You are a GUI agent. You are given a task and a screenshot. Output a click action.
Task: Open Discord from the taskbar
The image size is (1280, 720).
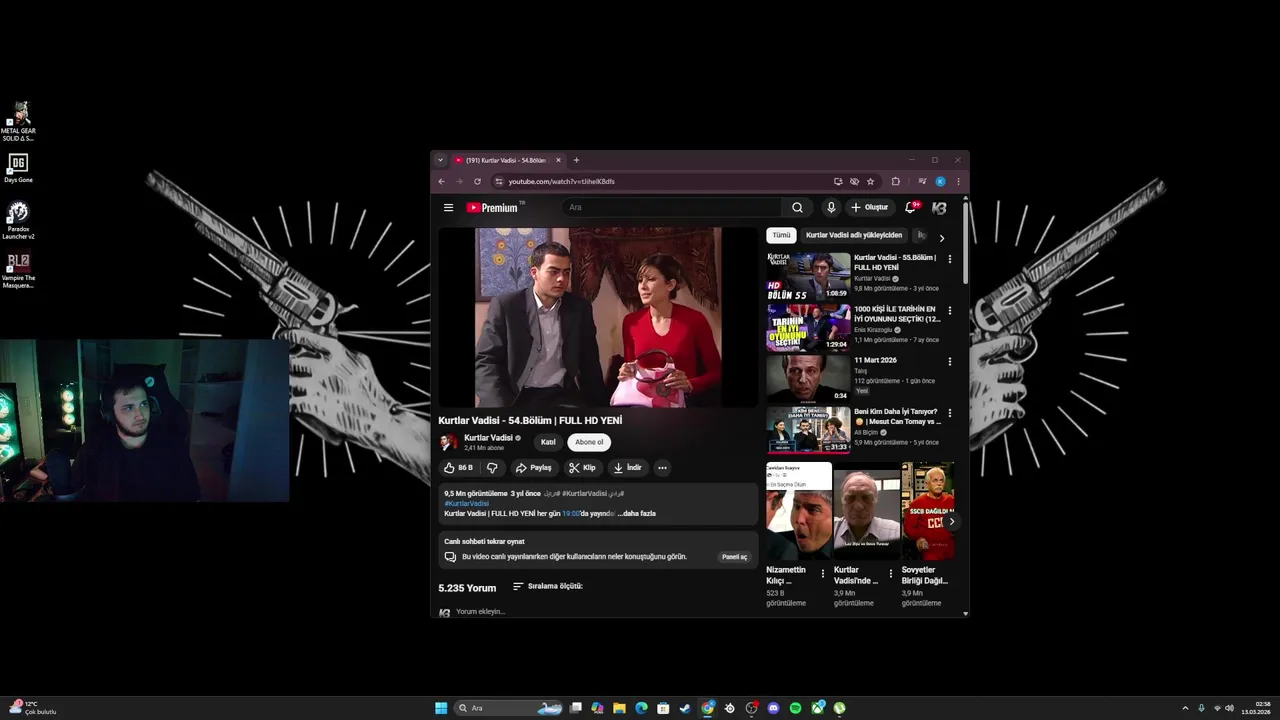(x=773, y=708)
